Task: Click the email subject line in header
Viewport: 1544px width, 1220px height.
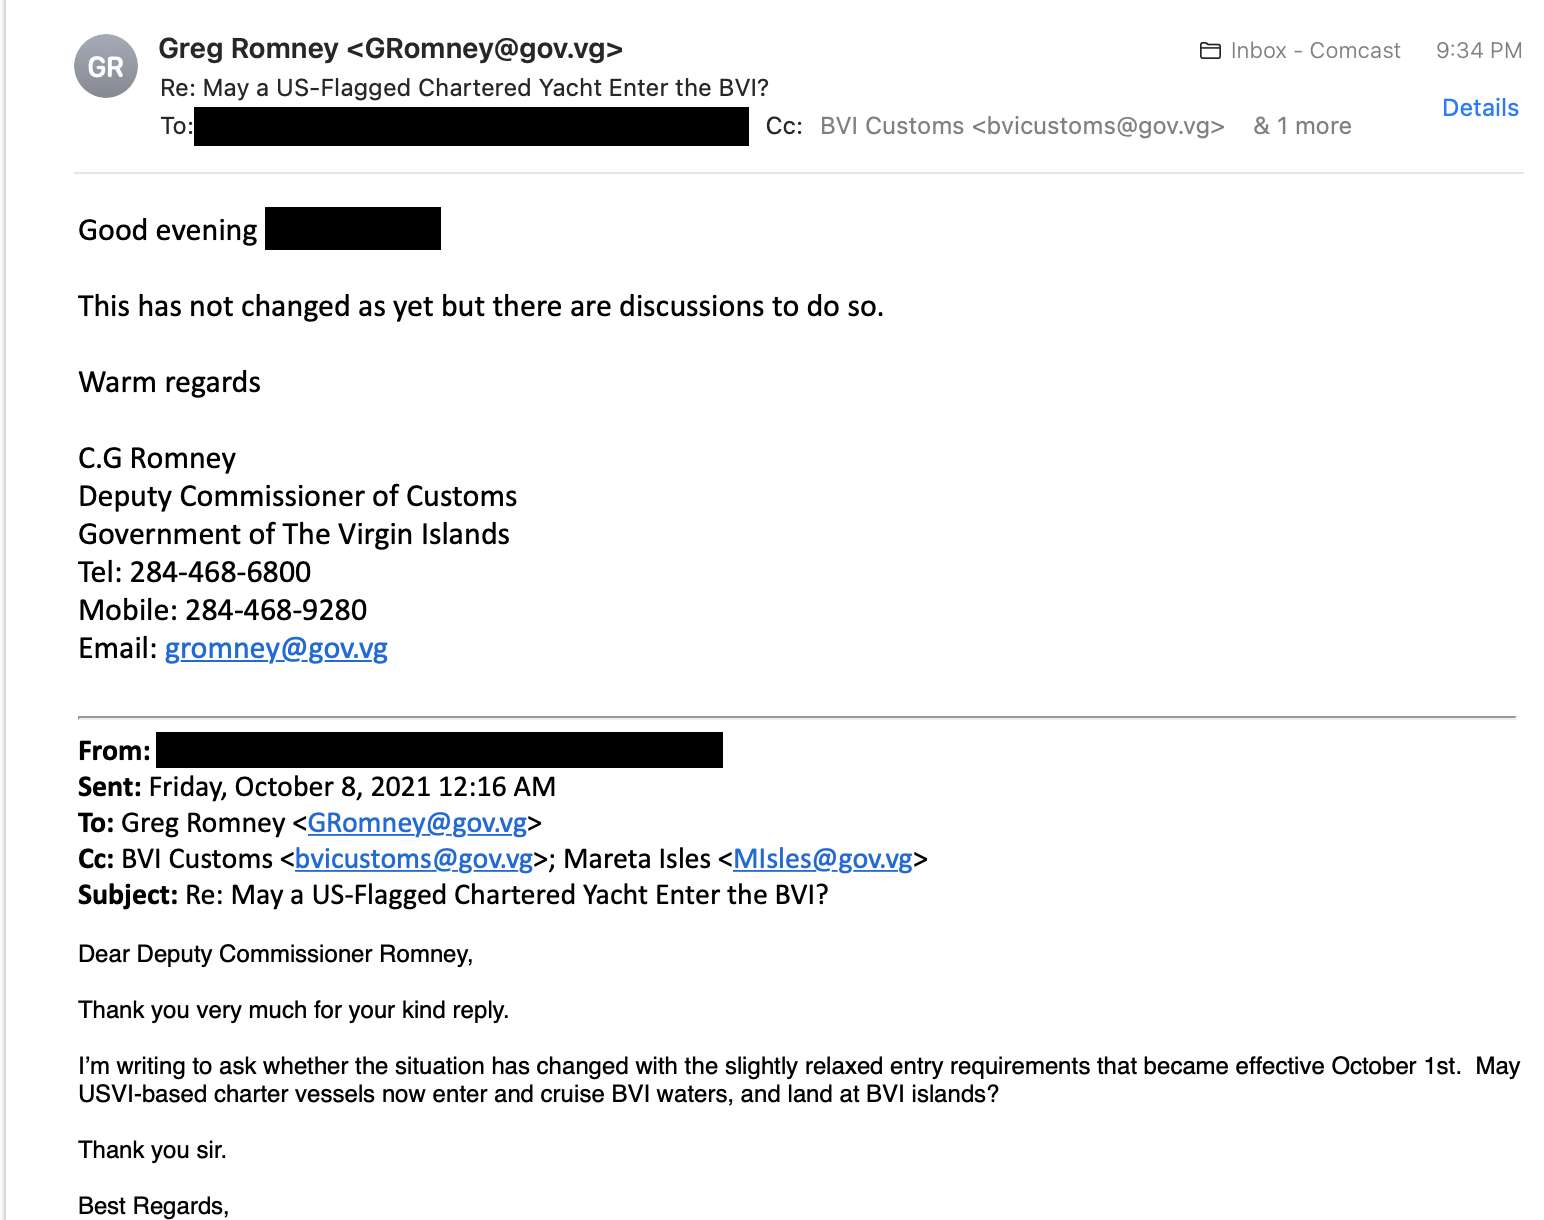Action: (x=464, y=88)
